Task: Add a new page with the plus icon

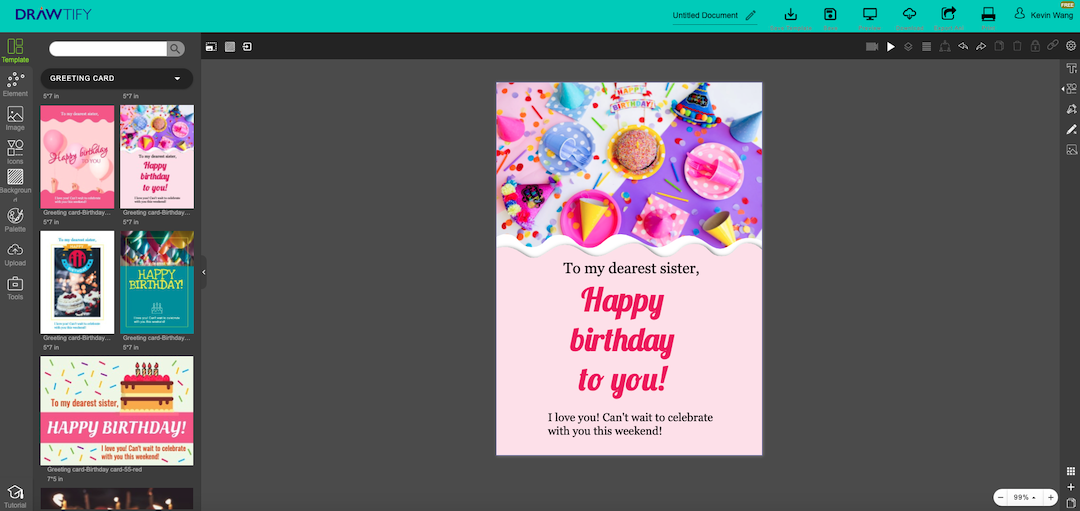Action: pos(1071,487)
